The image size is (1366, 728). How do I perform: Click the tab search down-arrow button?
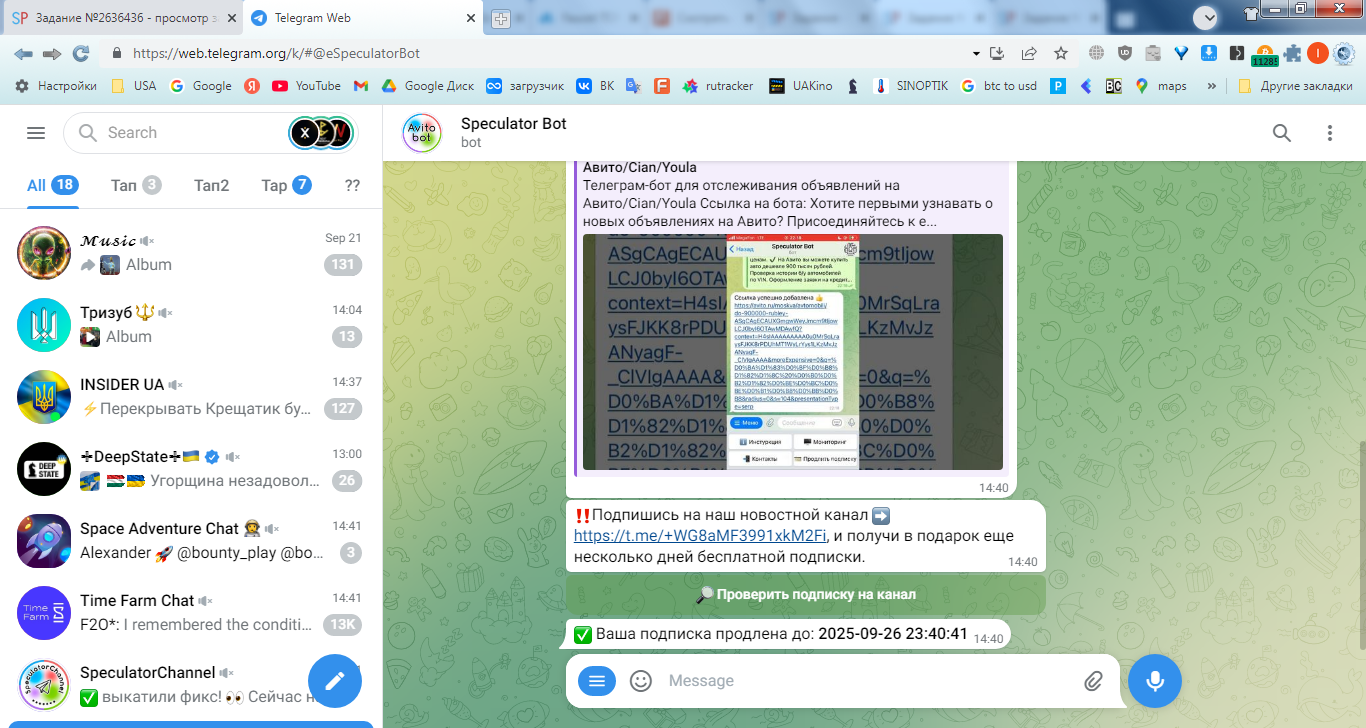(1206, 17)
